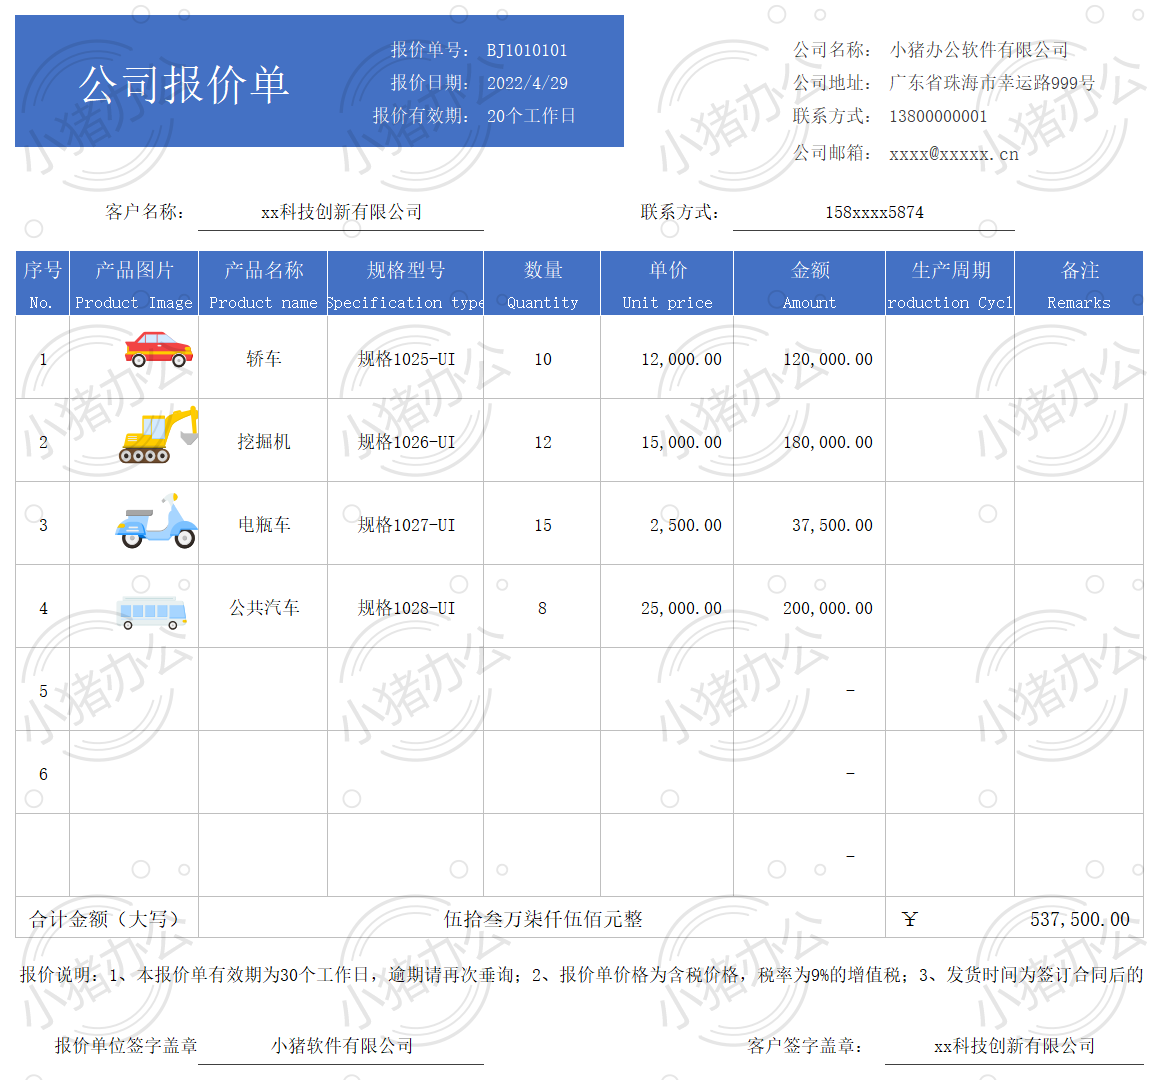Image resolution: width=1159 pixels, height=1080 pixels.
Task: Select product name cell 电瓶车
Action: point(263,524)
